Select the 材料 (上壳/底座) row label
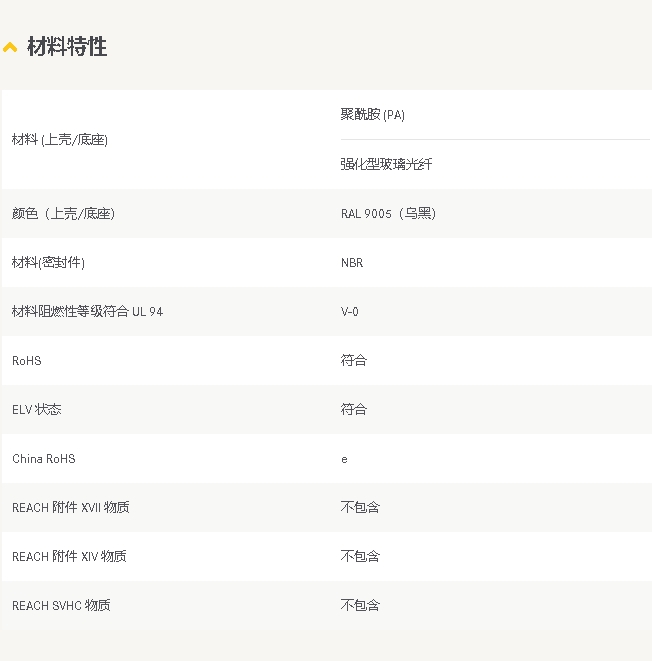This screenshot has height=661, width=652. [60, 140]
